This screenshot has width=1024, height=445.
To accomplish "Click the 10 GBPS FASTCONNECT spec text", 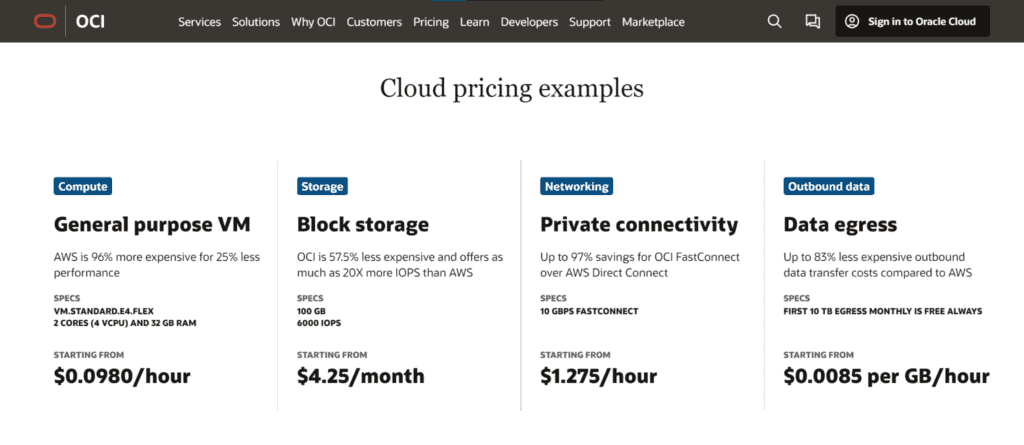I will click(589, 311).
